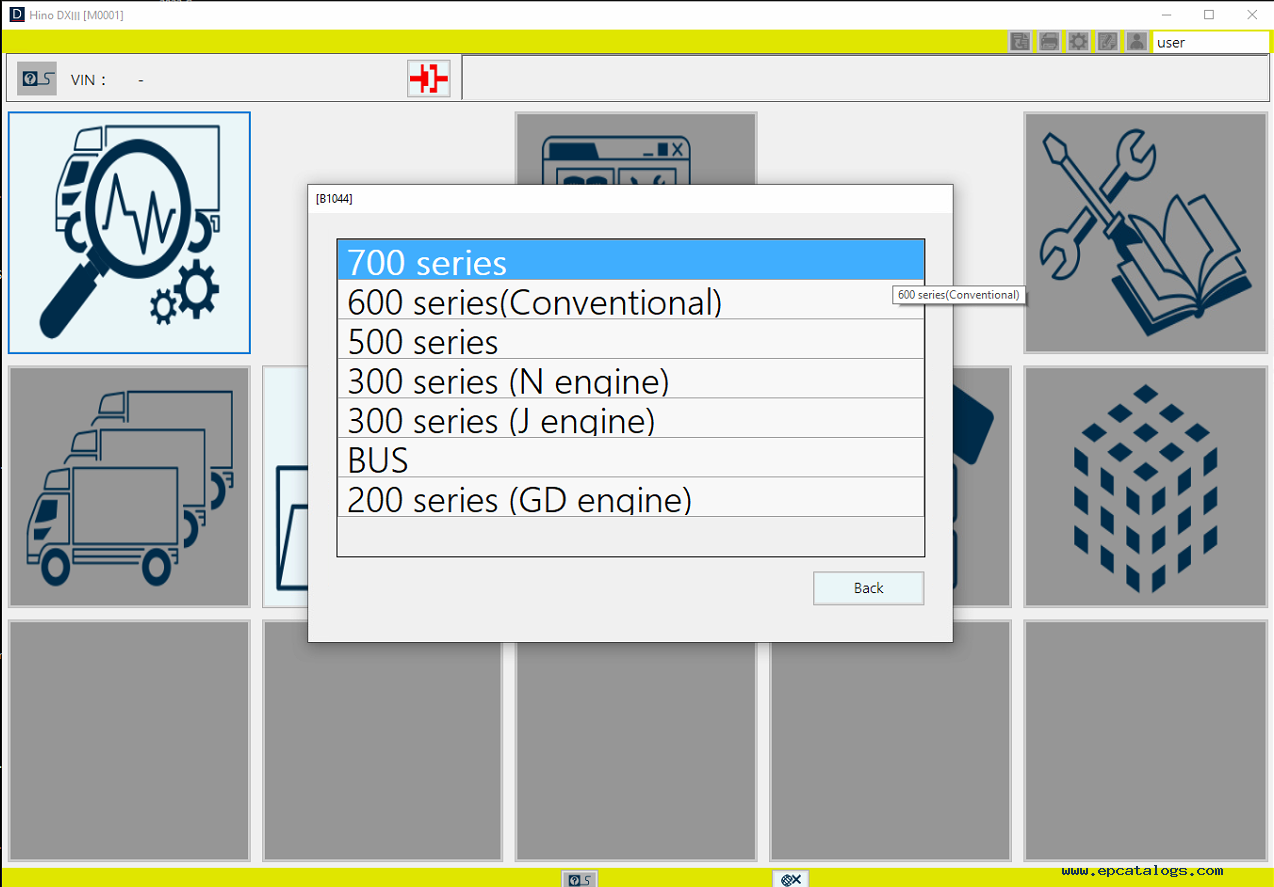This screenshot has height=887, width=1274.
Task: Click the vehicle diagnostics magnifier tile
Action: point(129,233)
